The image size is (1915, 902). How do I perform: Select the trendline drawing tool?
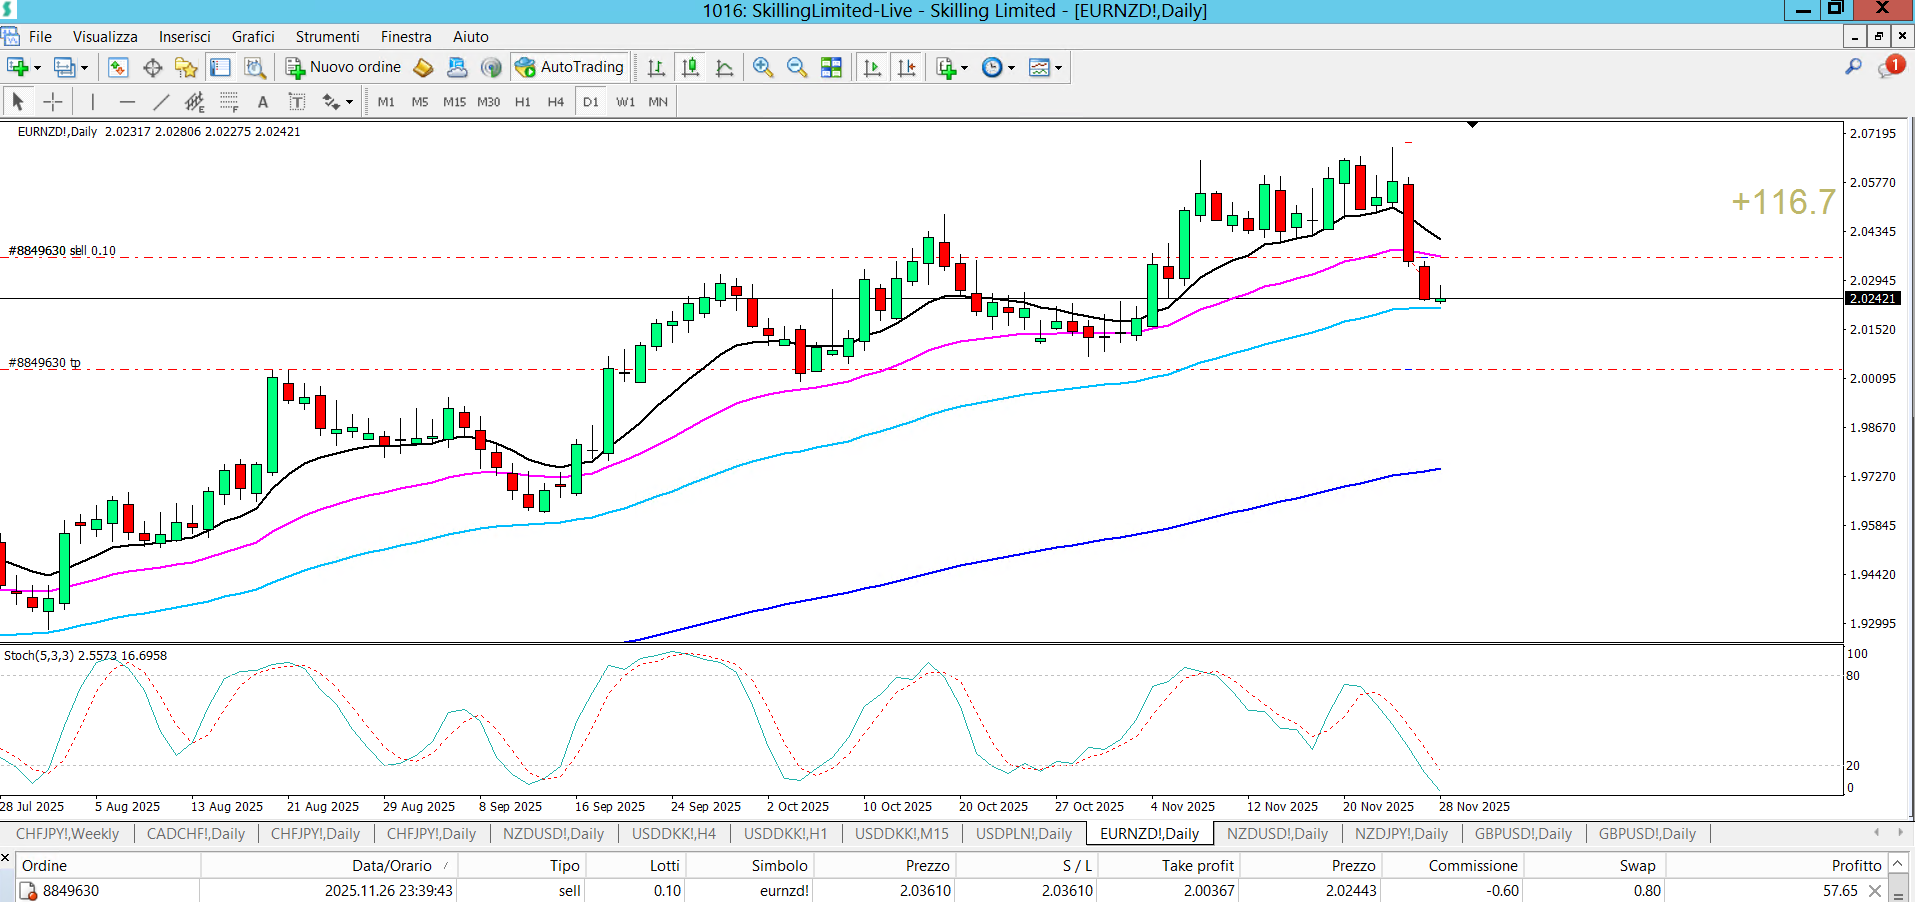[161, 102]
